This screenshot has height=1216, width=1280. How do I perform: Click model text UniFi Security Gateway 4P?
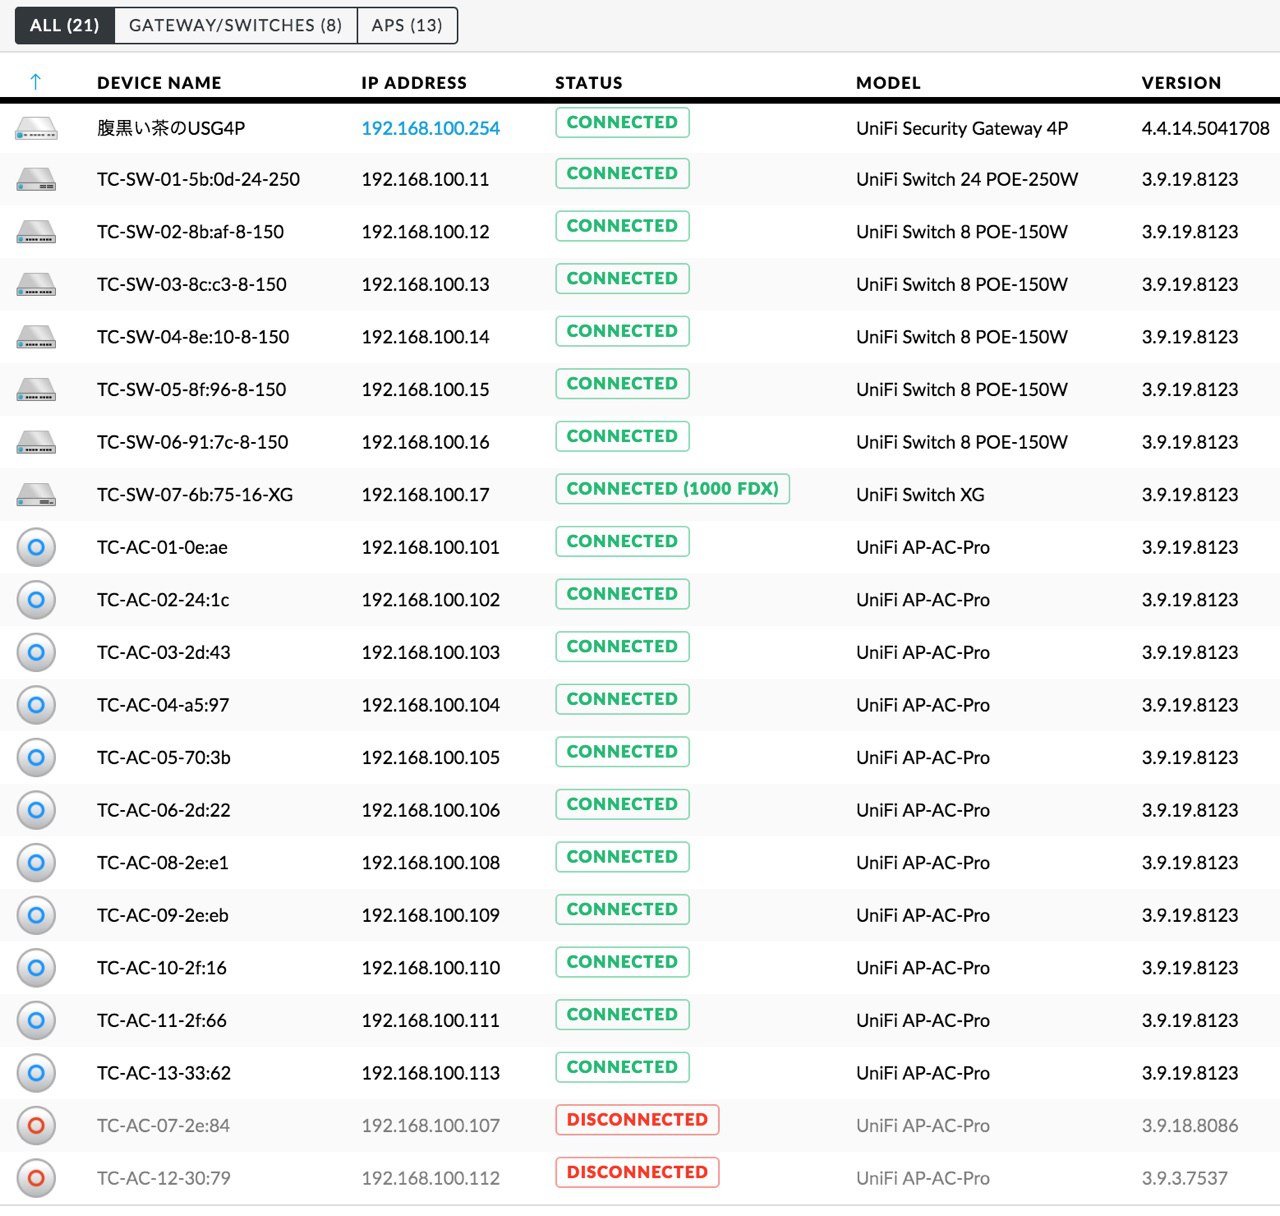(962, 128)
